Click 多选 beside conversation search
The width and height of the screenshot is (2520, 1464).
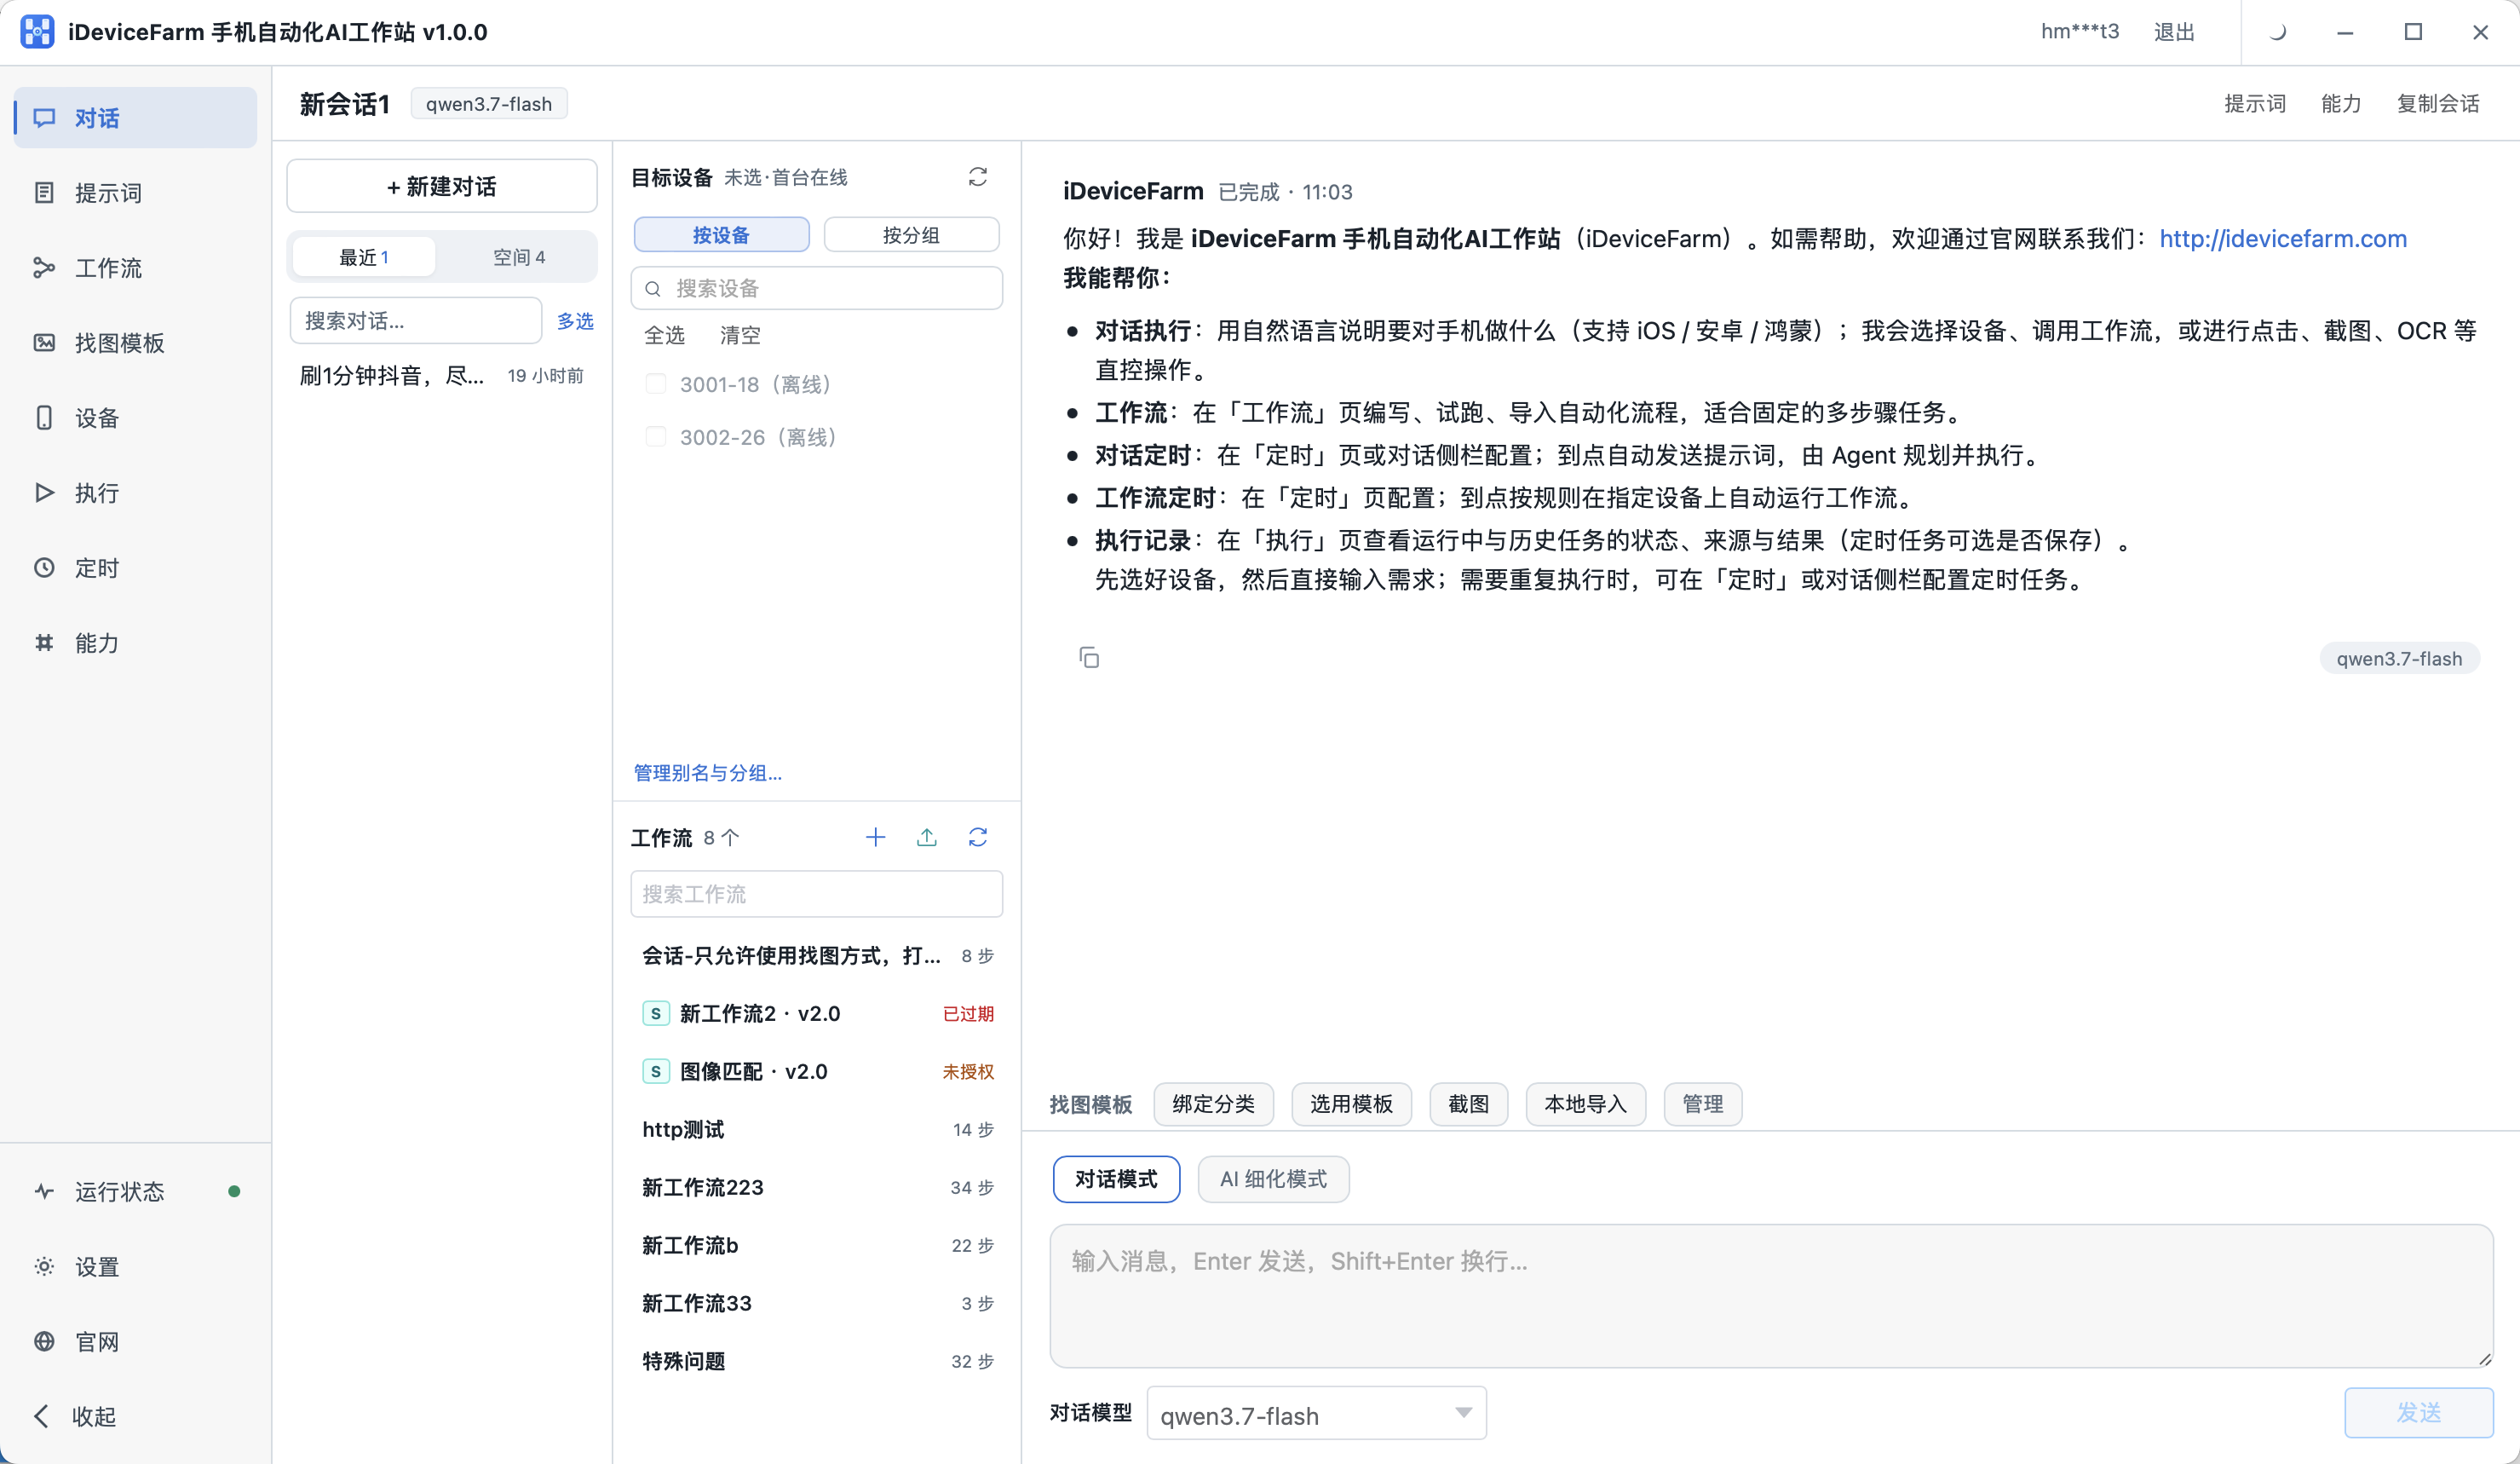tap(575, 321)
